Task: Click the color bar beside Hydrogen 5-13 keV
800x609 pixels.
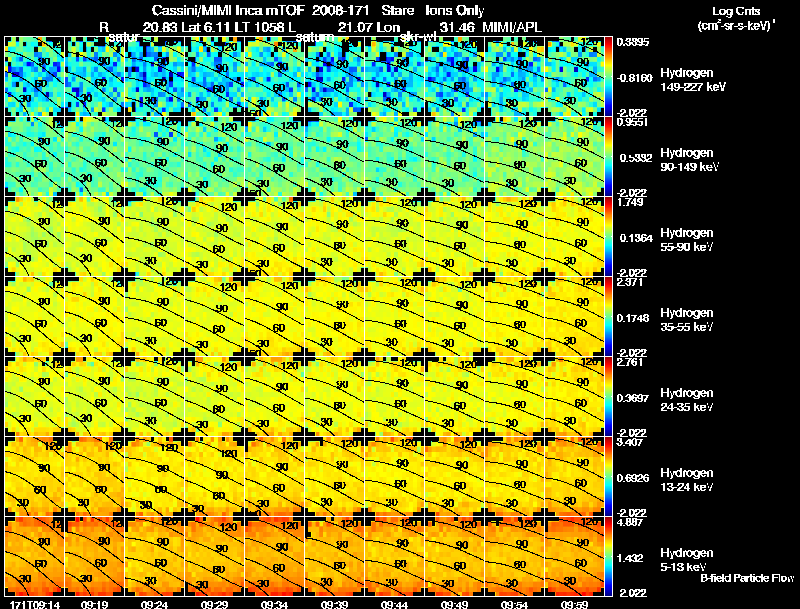Action: [608, 557]
